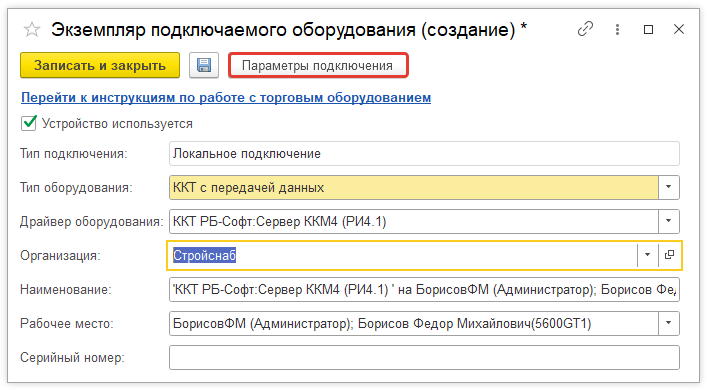Screen dimensions: 707x390
Task: Focus the Драйвер оборудования field
Action: pos(413,221)
